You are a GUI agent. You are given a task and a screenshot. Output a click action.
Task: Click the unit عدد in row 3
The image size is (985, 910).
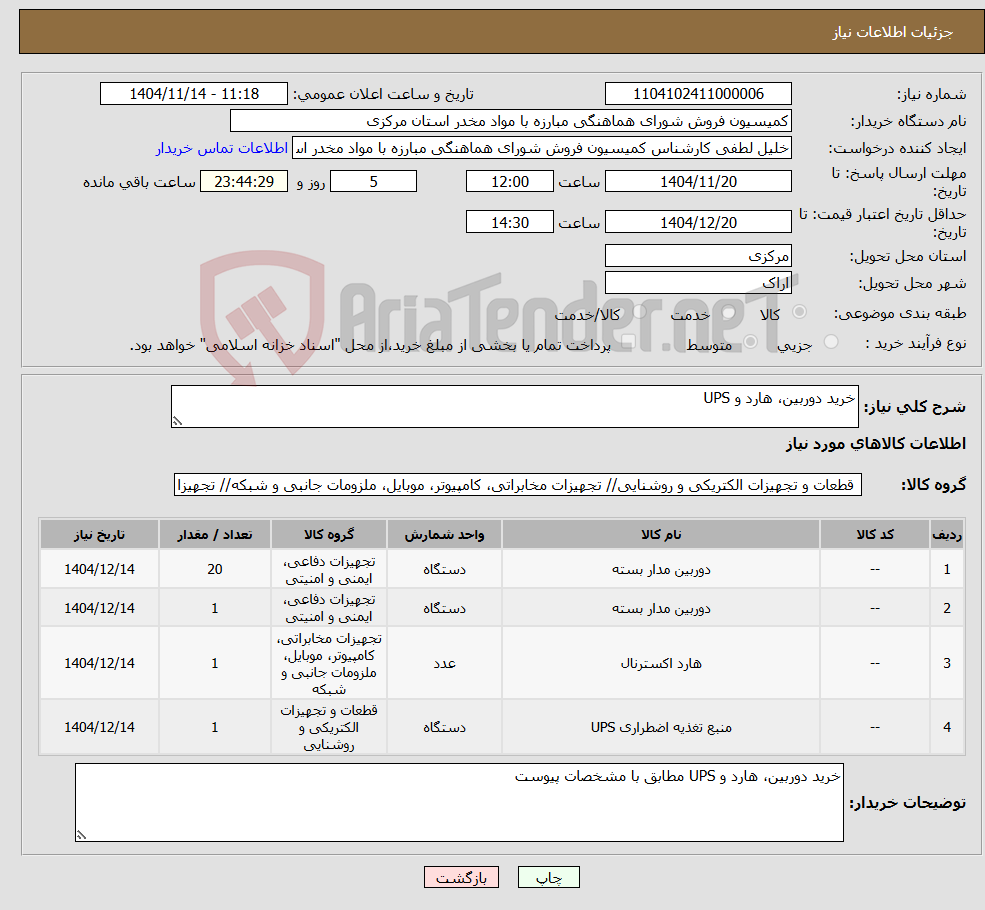(444, 663)
